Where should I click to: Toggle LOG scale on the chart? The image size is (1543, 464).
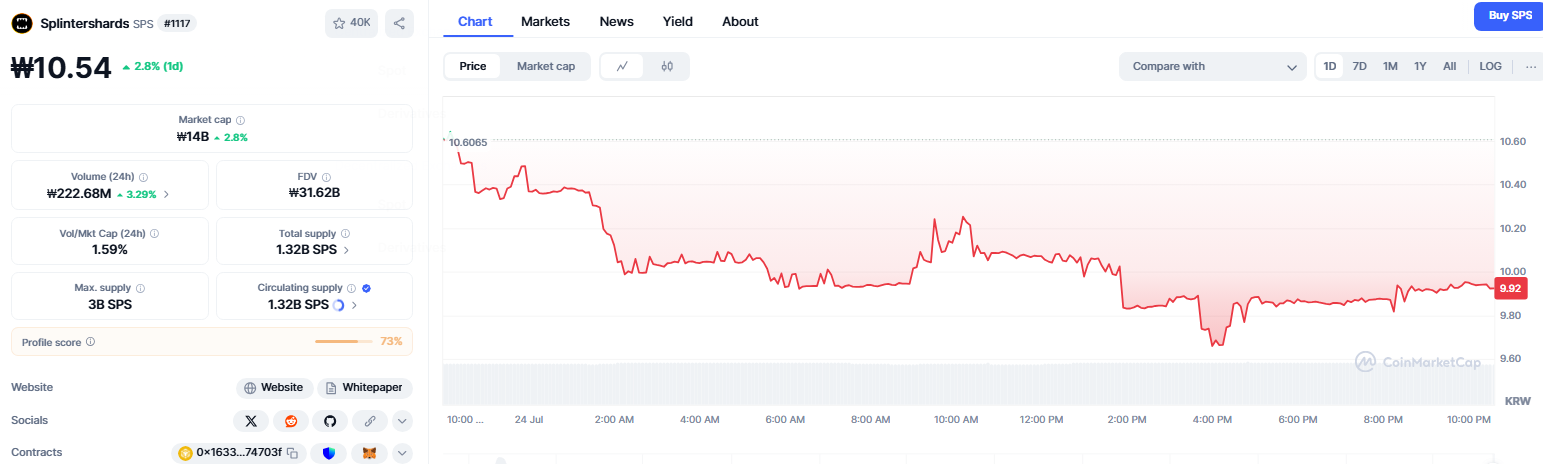[1490, 67]
